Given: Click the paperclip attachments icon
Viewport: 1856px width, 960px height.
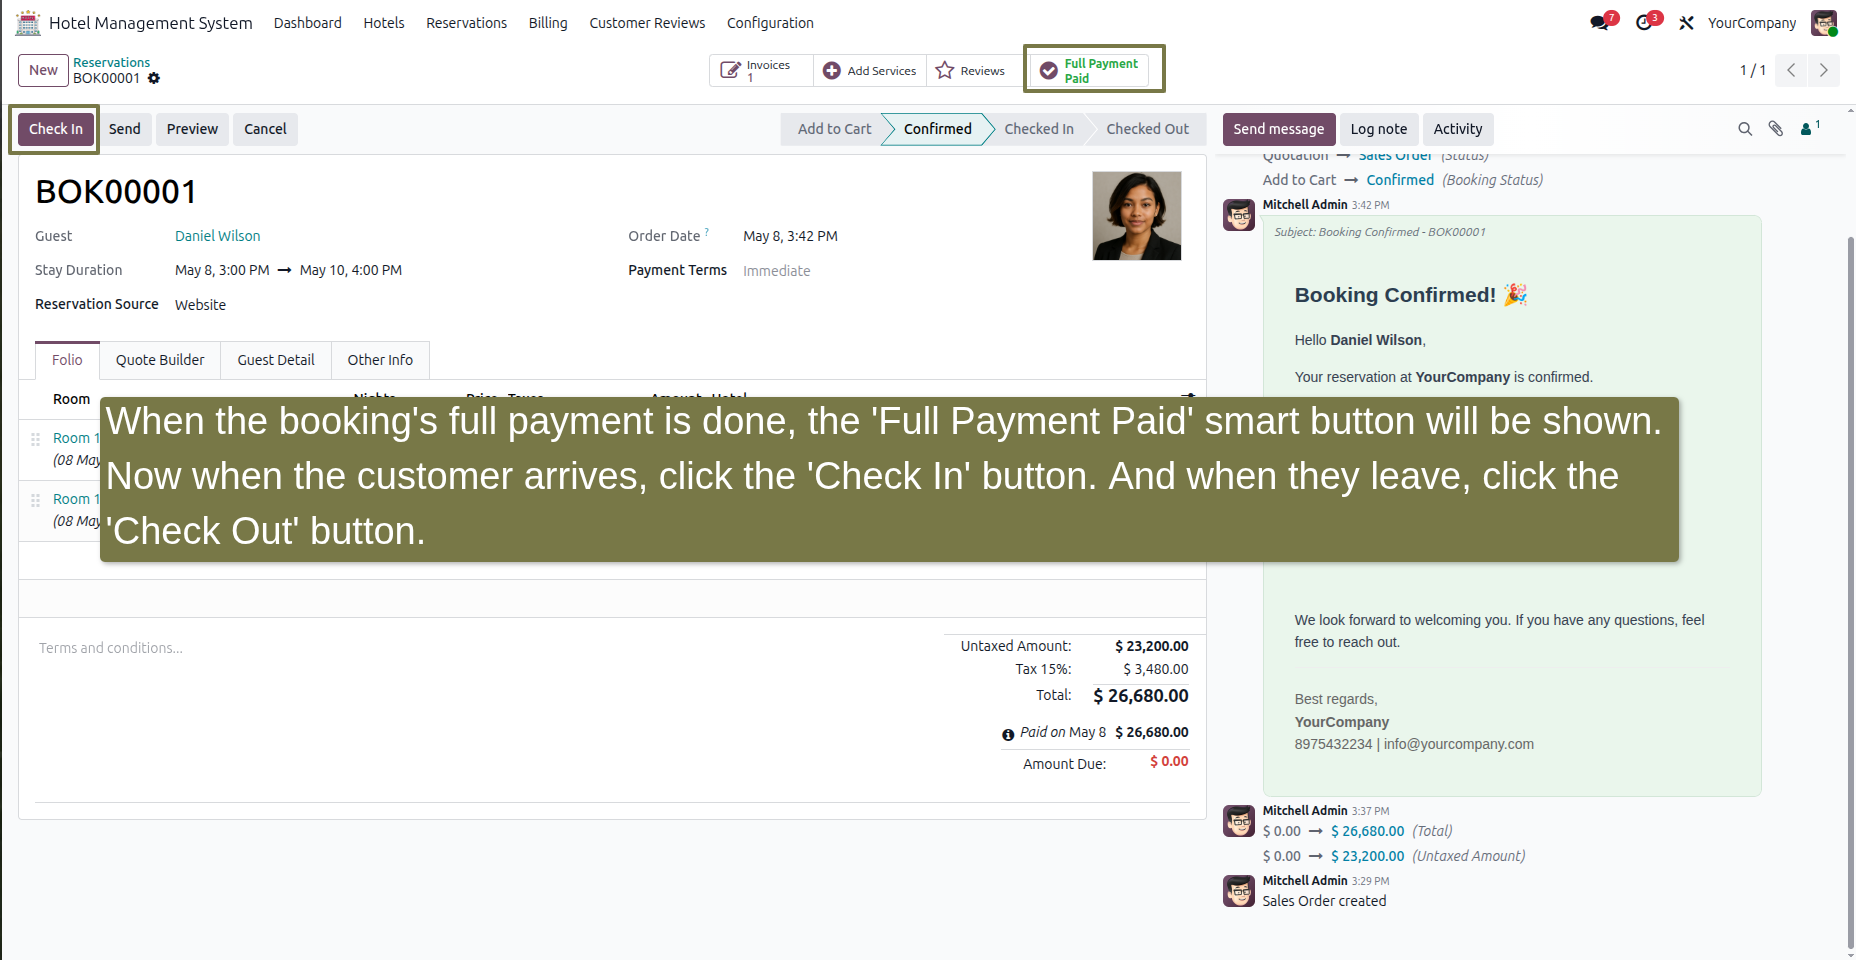Looking at the screenshot, I should tap(1776, 129).
